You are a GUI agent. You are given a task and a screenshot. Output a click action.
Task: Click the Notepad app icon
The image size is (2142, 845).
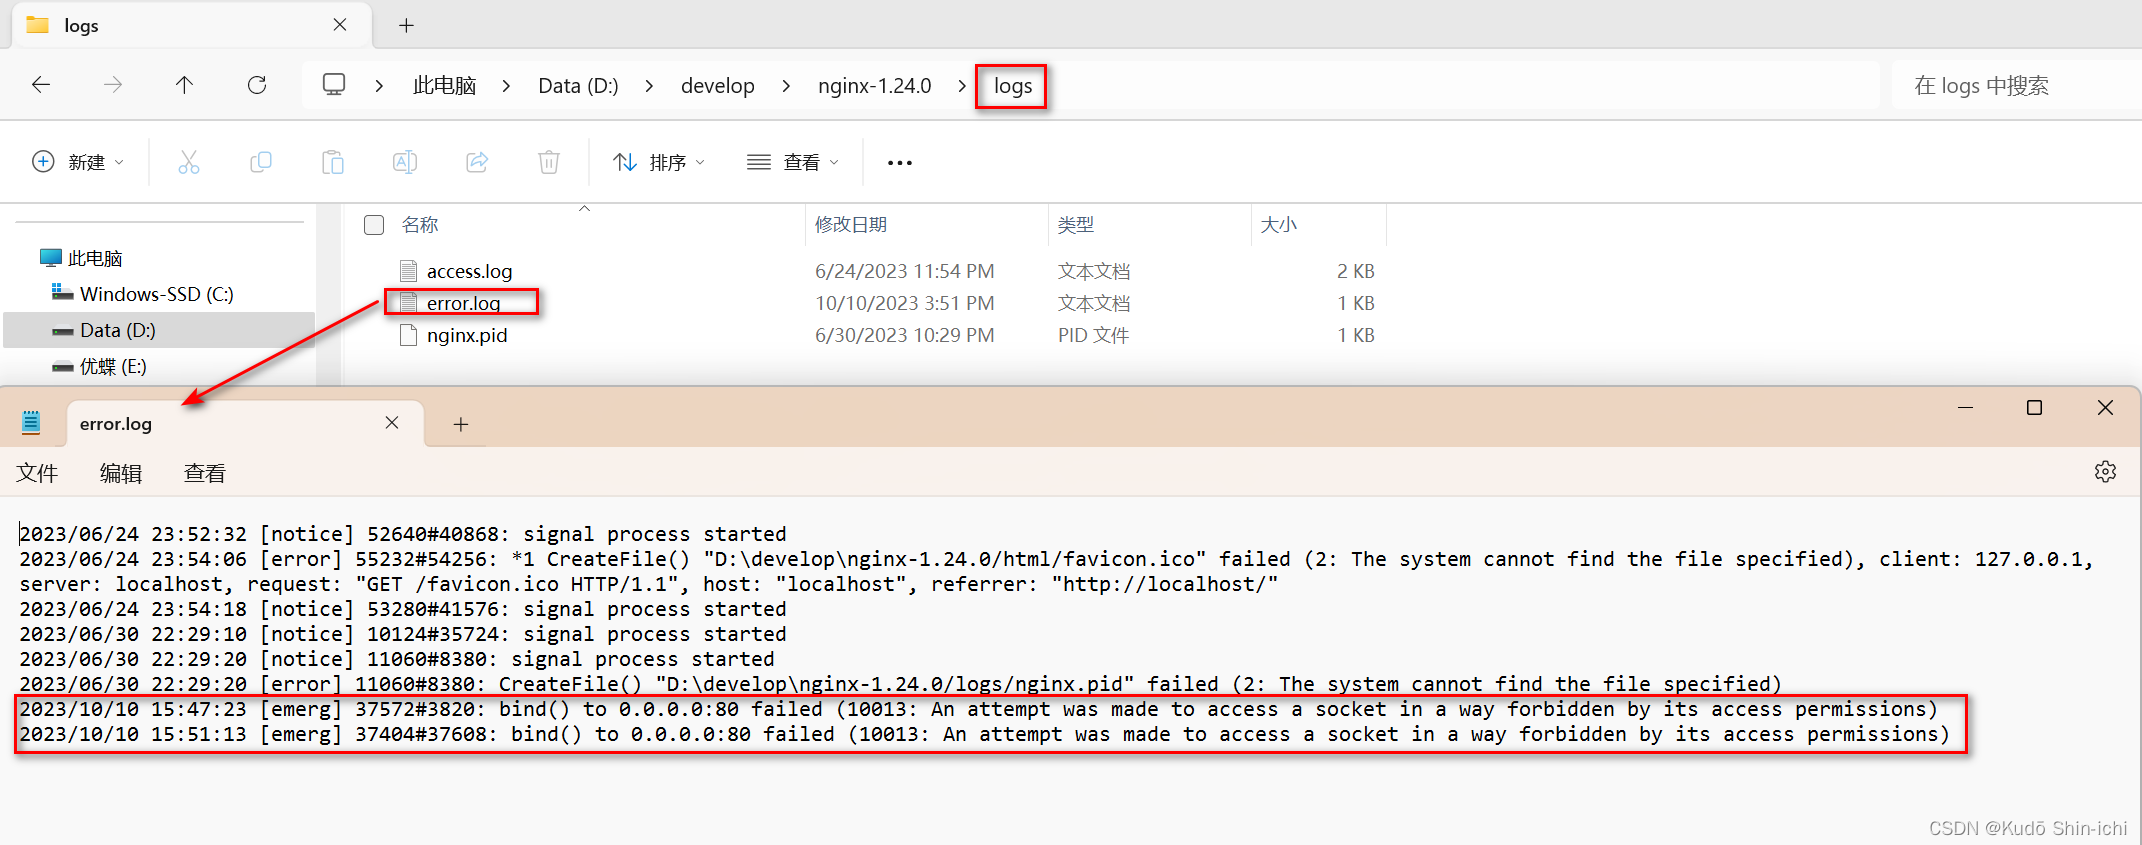click(31, 423)
